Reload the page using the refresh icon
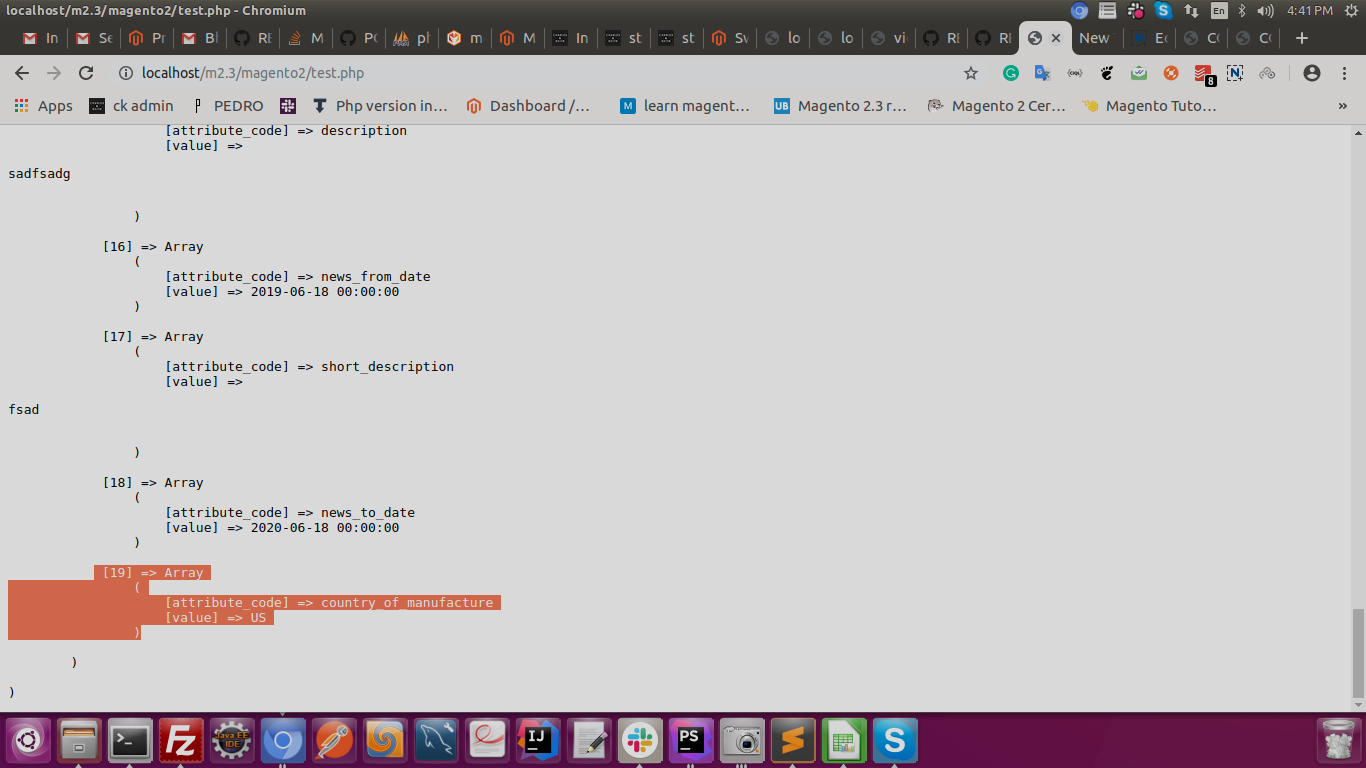1366x768 pixels. [x=85, y=73]
